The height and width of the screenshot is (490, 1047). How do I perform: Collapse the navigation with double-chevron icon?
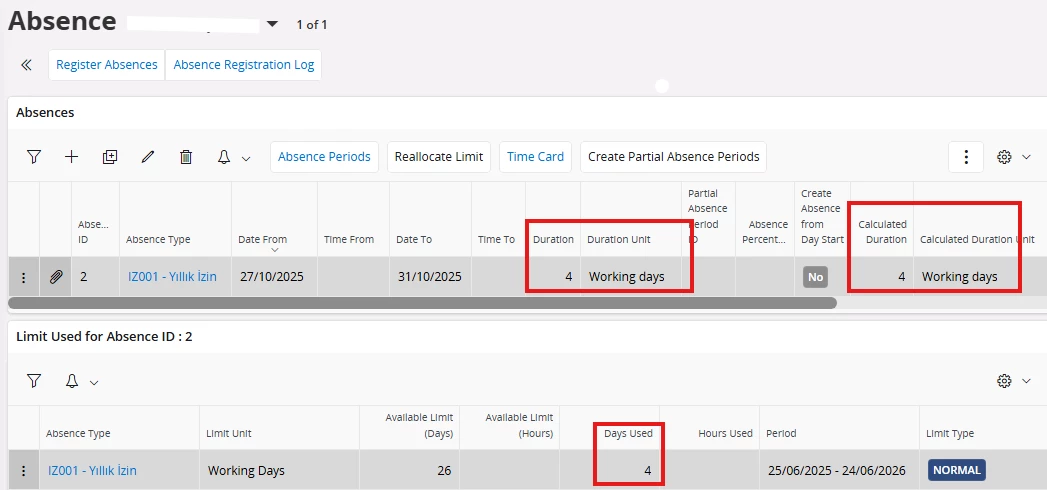[x=26, y=65]
